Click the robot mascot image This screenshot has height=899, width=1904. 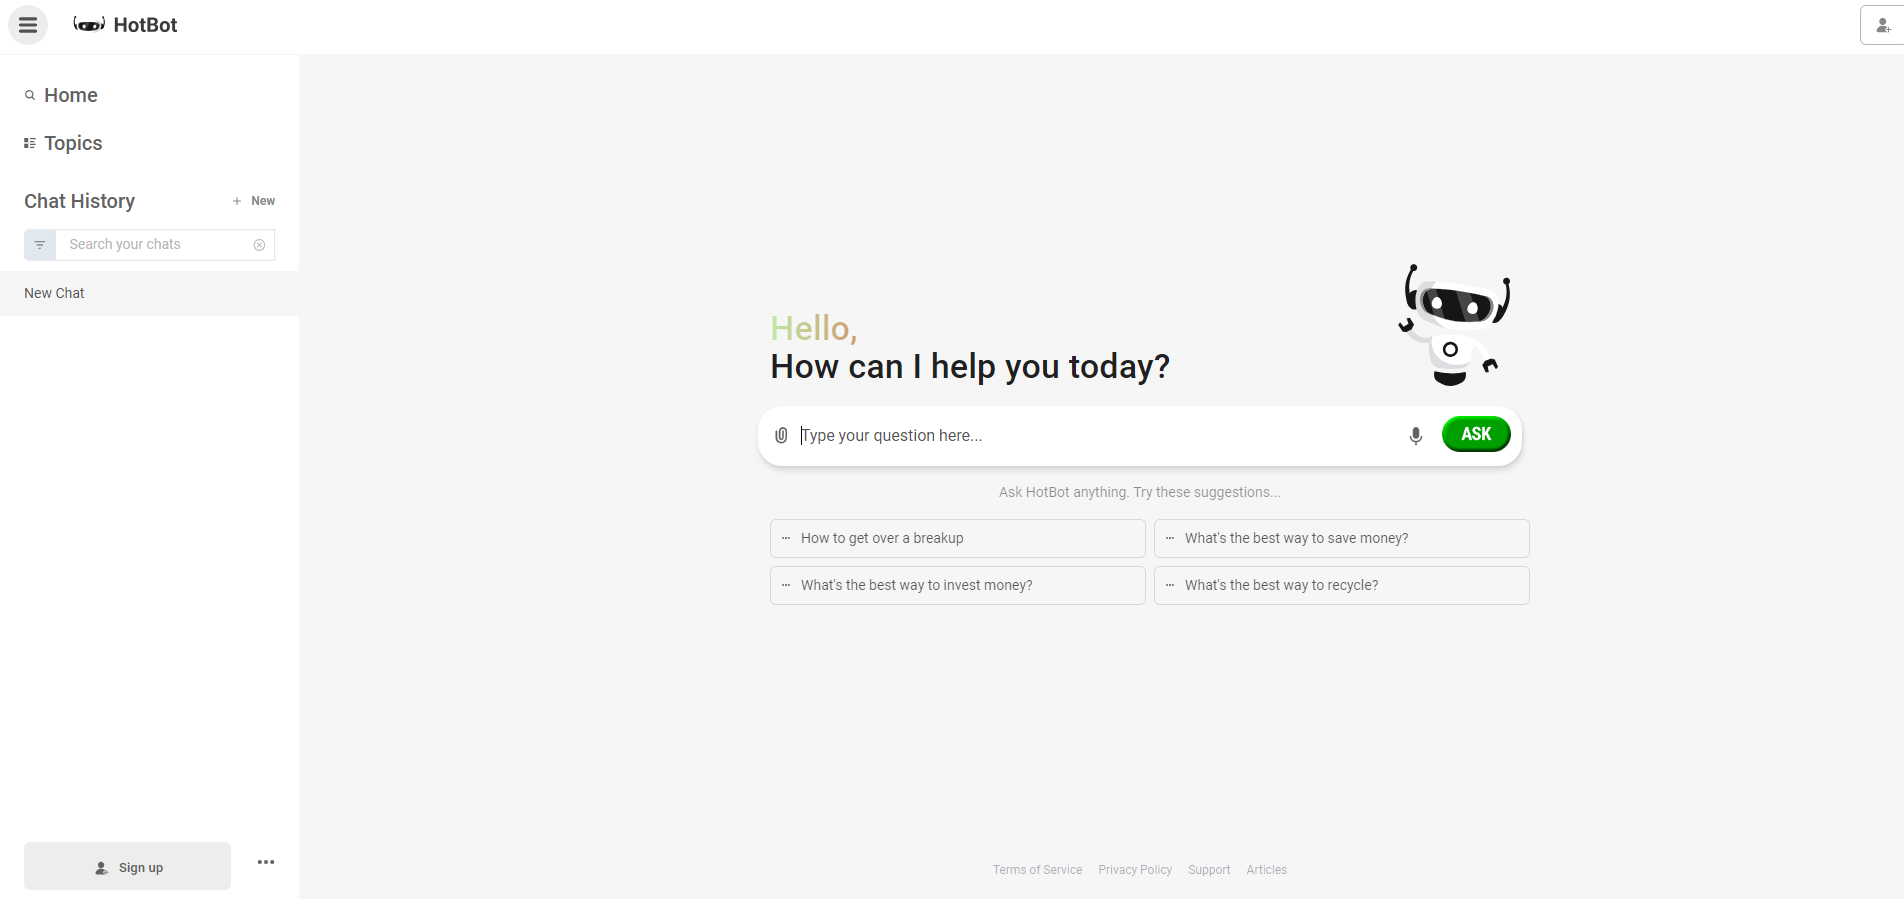click(1453, 325)
